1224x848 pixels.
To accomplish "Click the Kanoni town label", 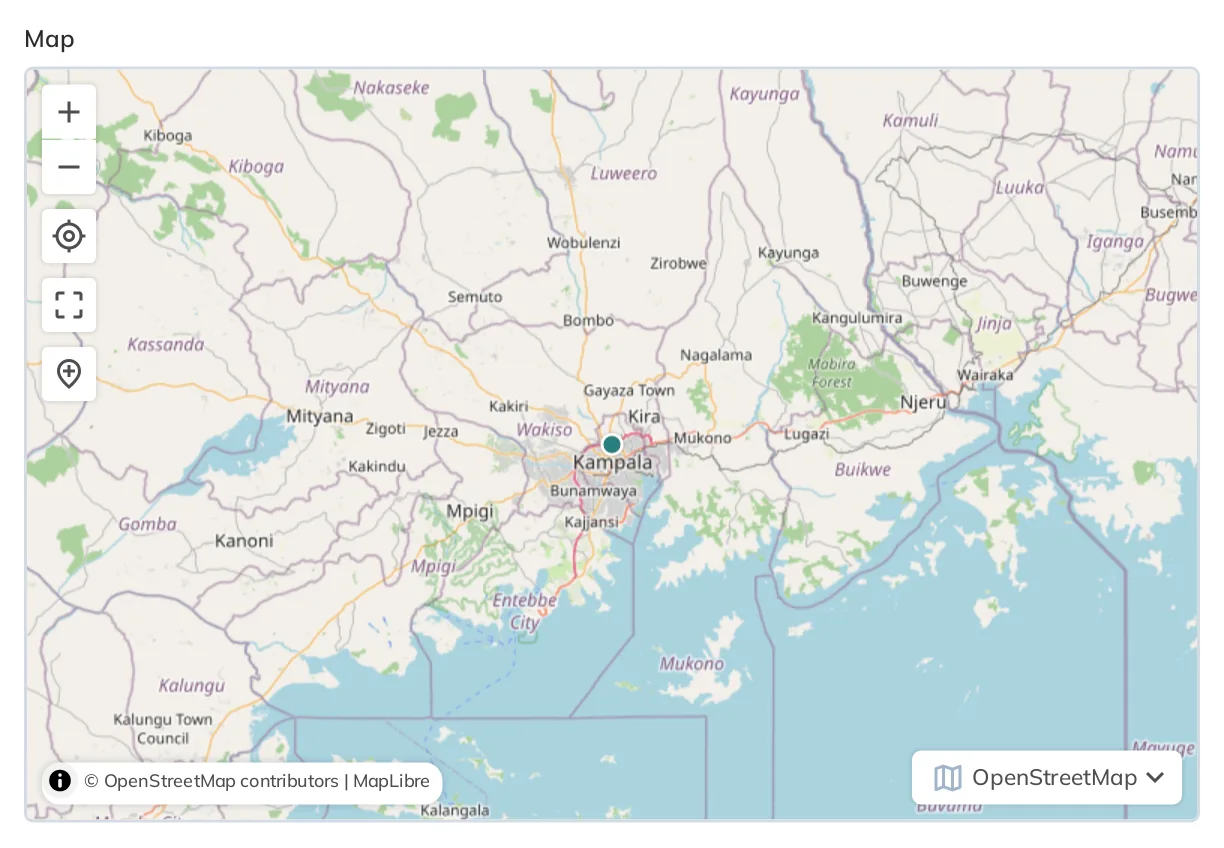I will pyautogui.click(x=244, y=541).
